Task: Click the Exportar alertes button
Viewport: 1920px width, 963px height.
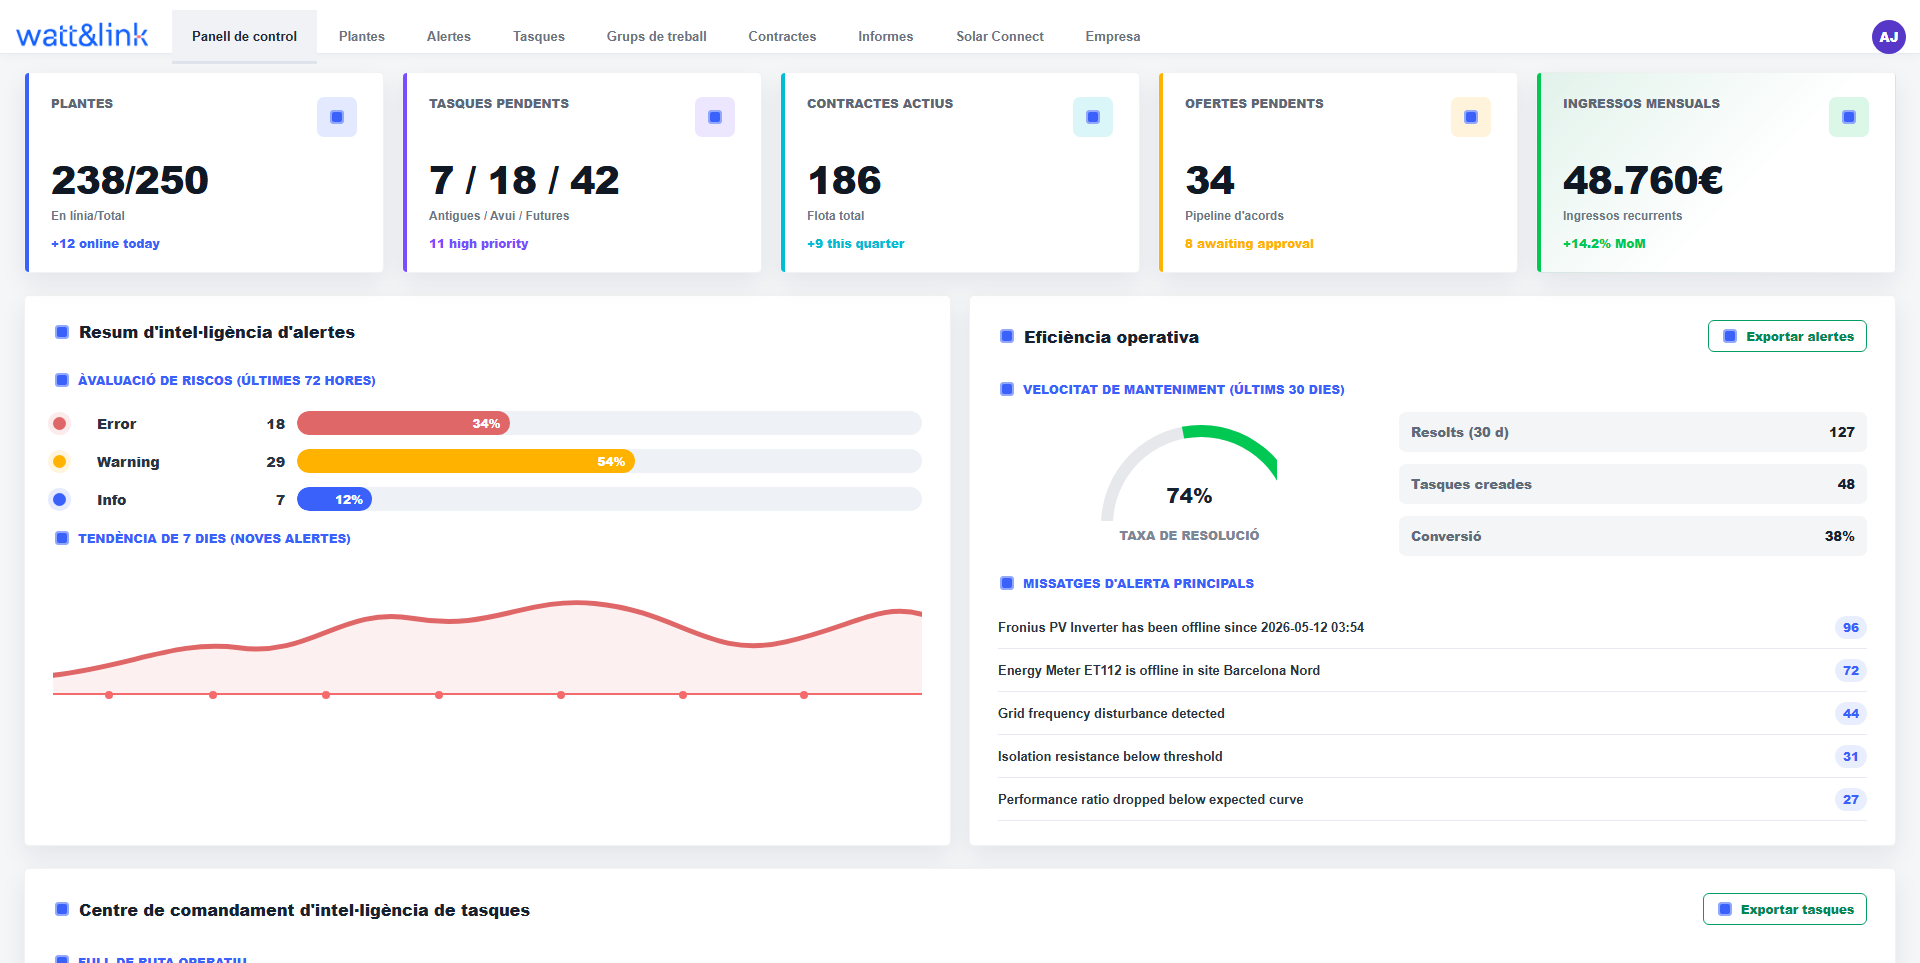Action: [1787, 336]
